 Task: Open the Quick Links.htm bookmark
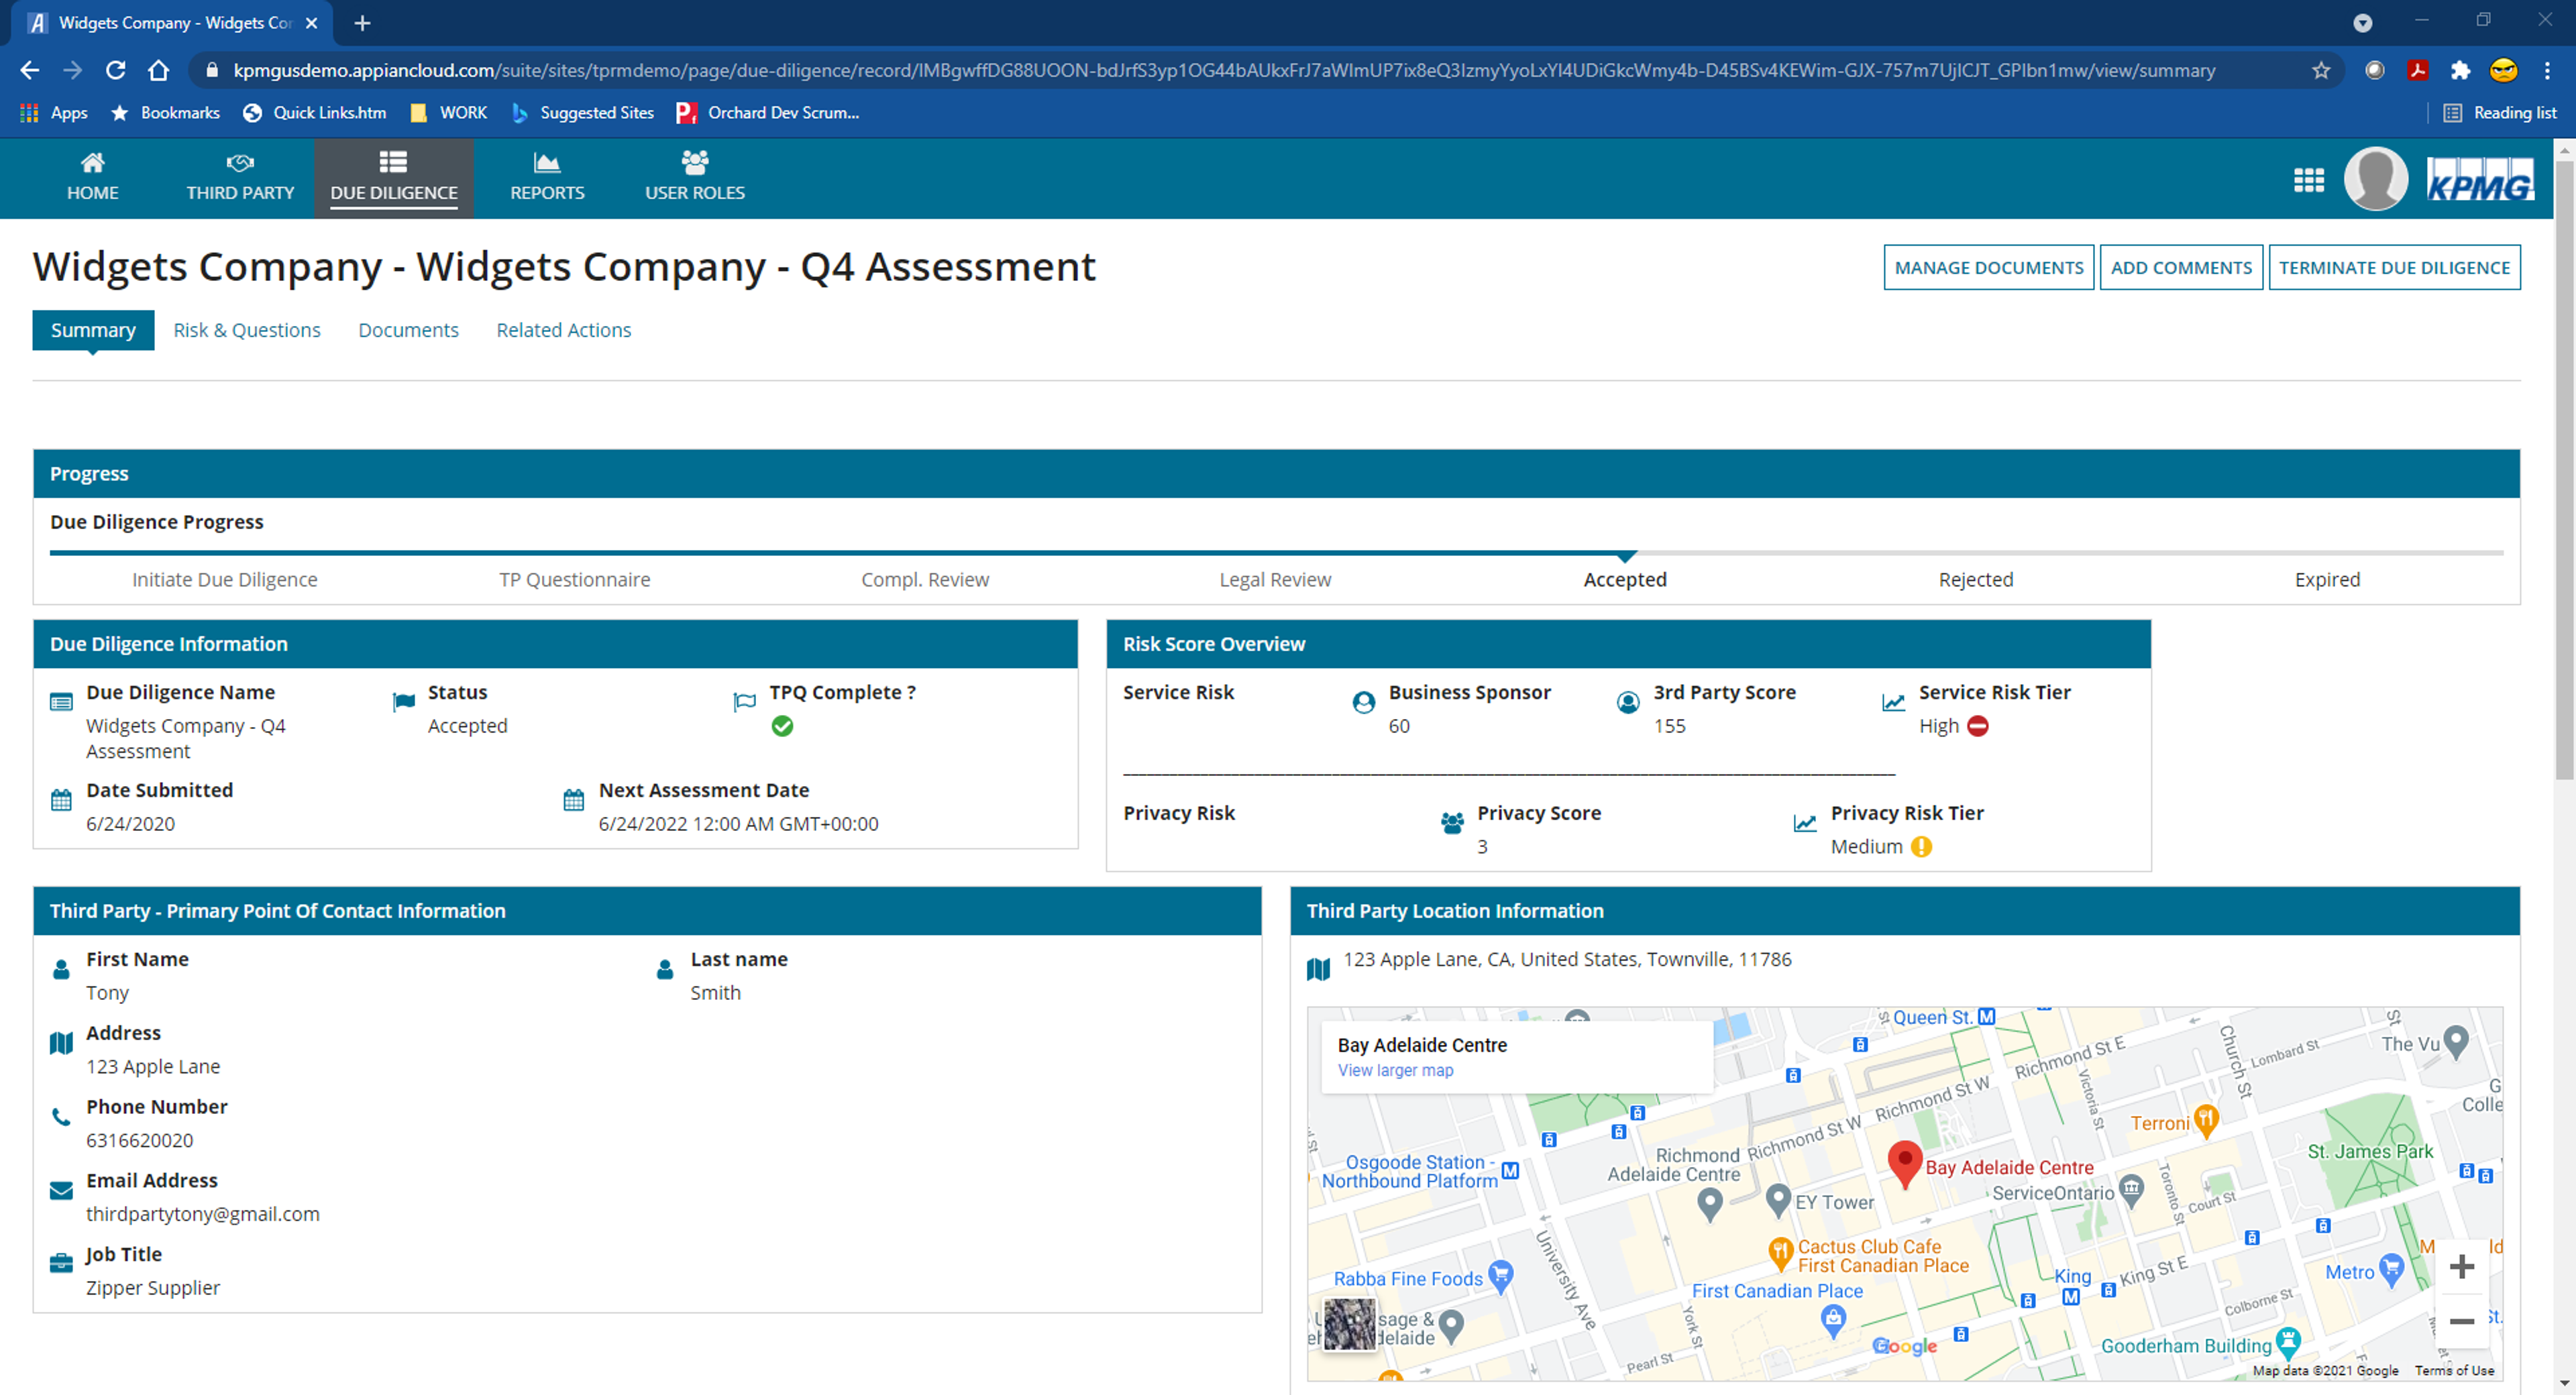point(315,113)
